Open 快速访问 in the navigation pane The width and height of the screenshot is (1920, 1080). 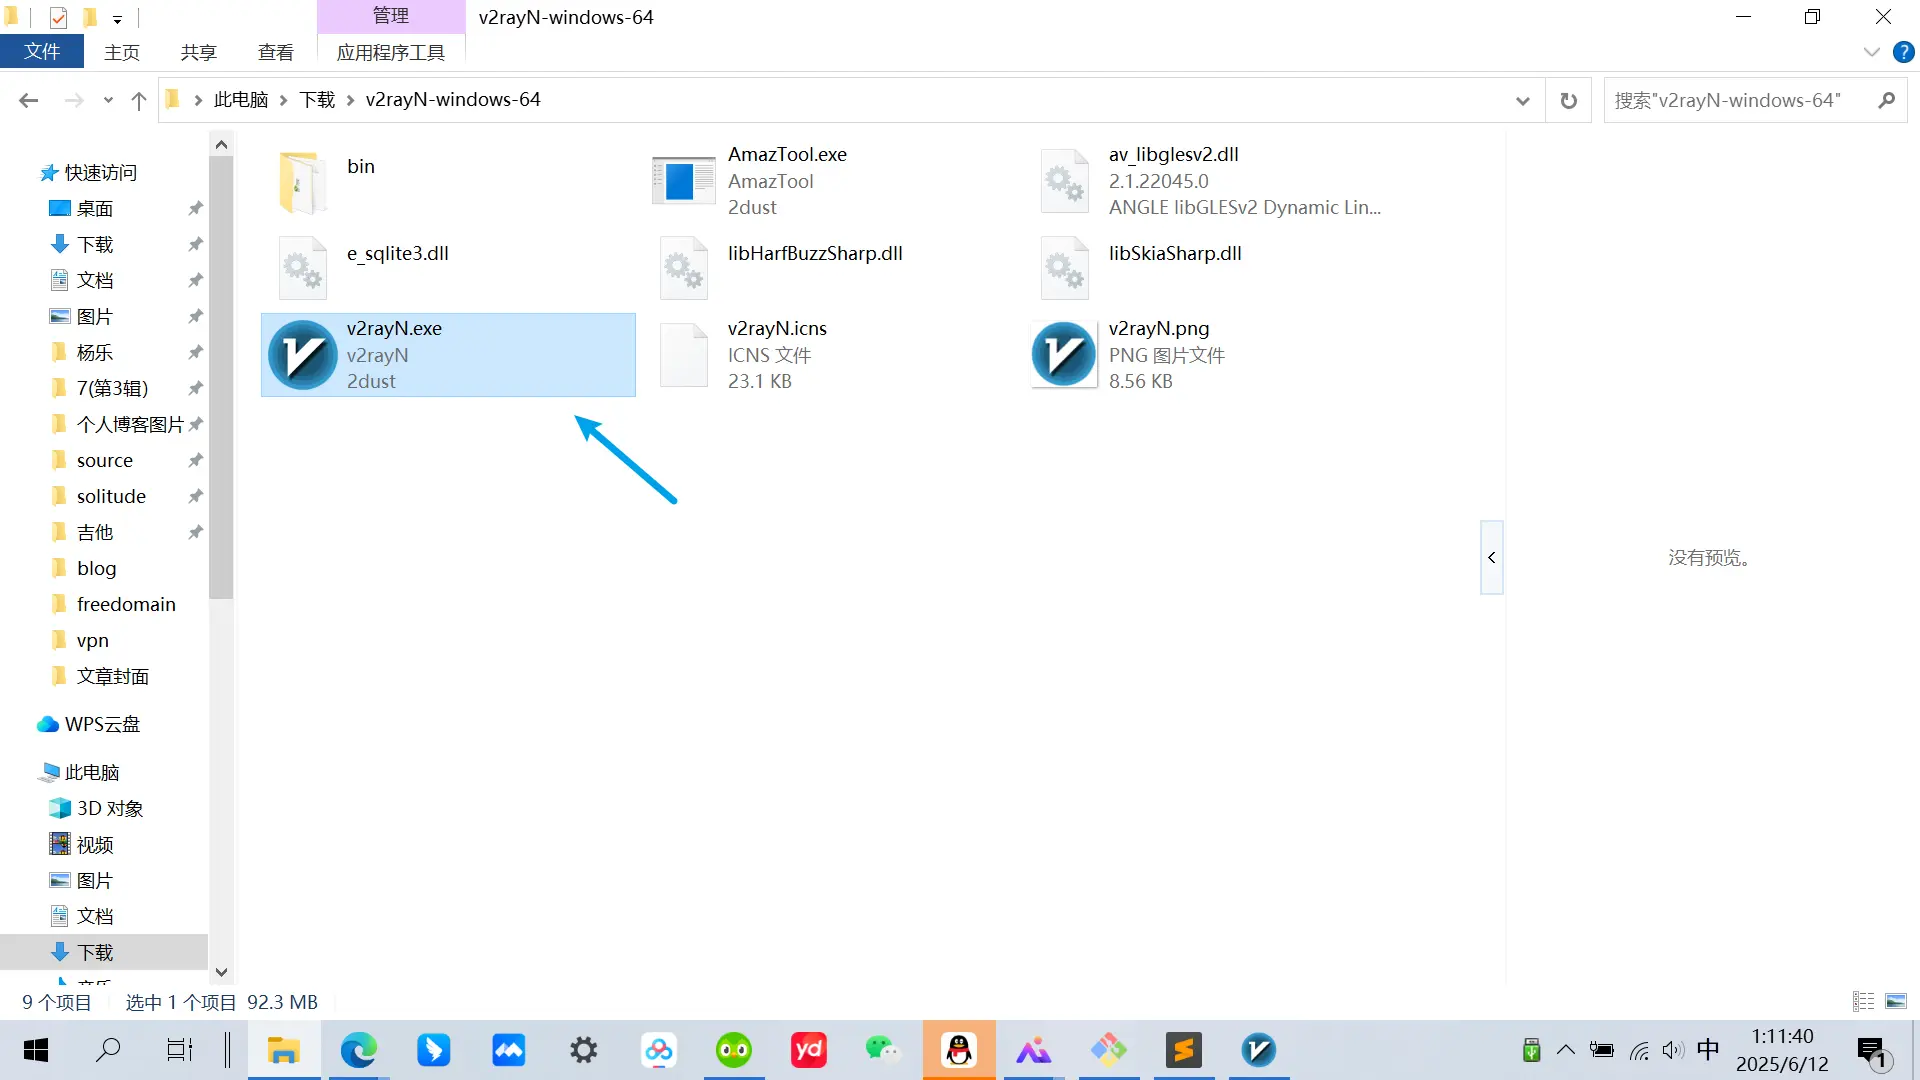pos(101,173)
